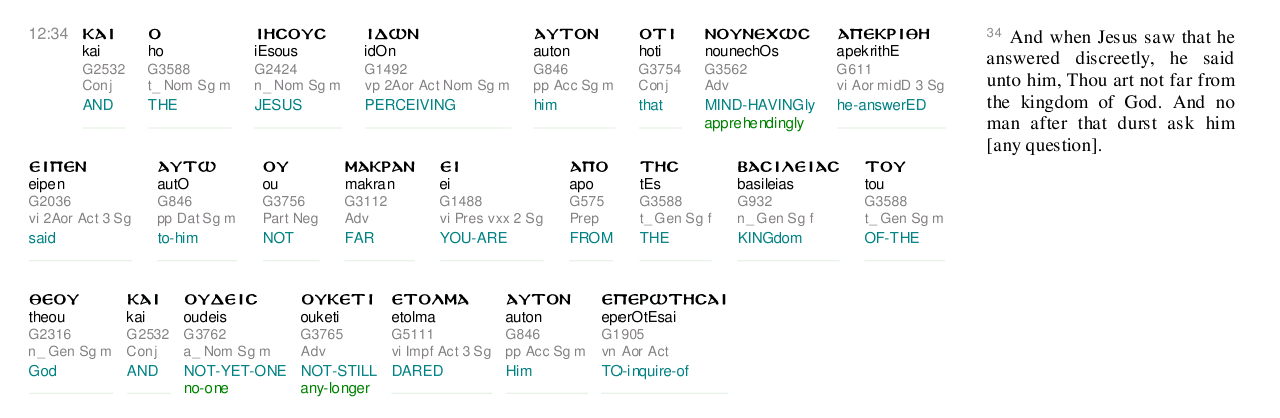This screenshot has height=418, width=1280.
Task: Click the verse reference 12:34
Action: click(48, 34)
